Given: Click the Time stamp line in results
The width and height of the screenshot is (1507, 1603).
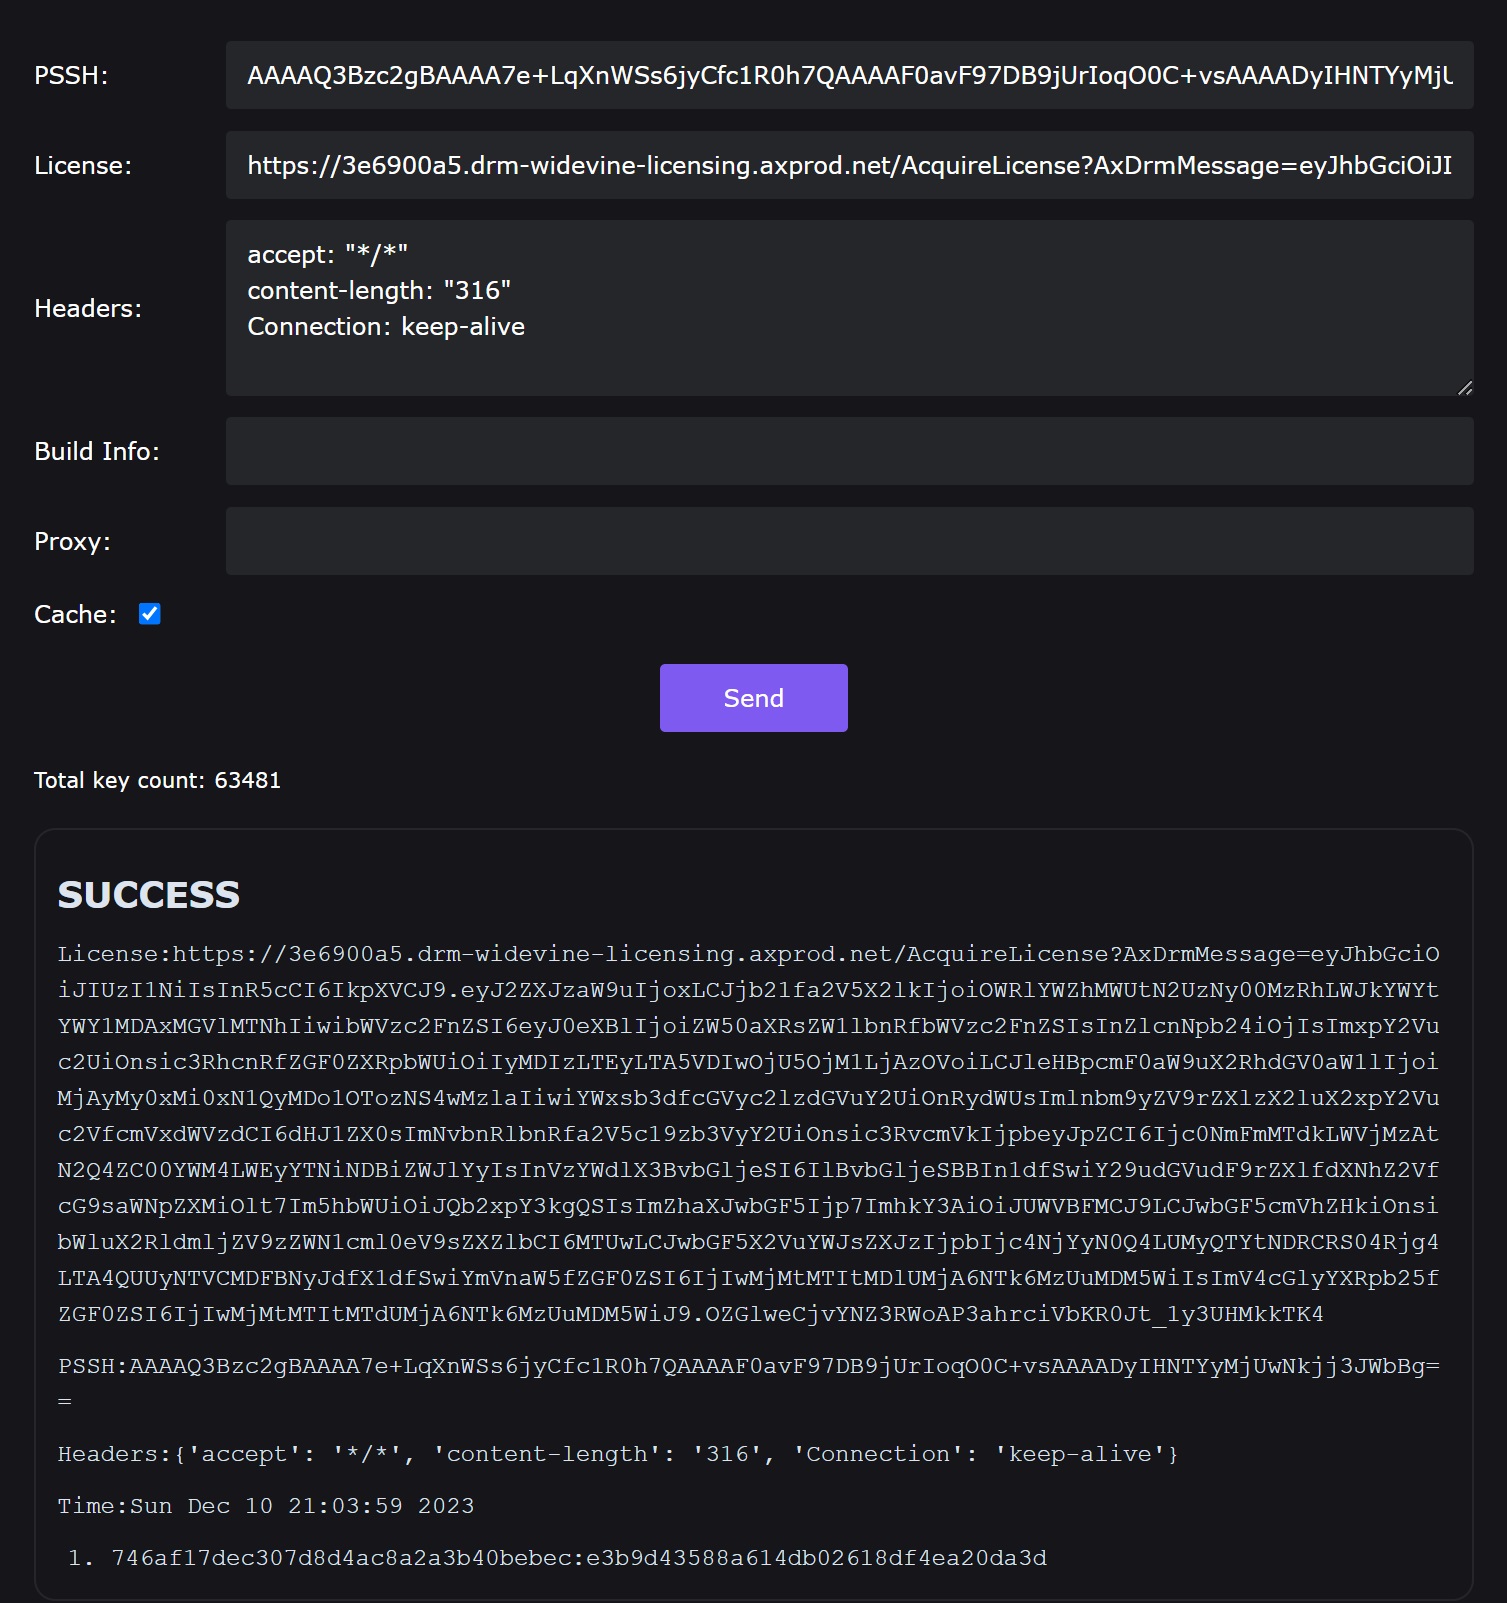Looking at the screenshot, I should tap(266, 1506).
